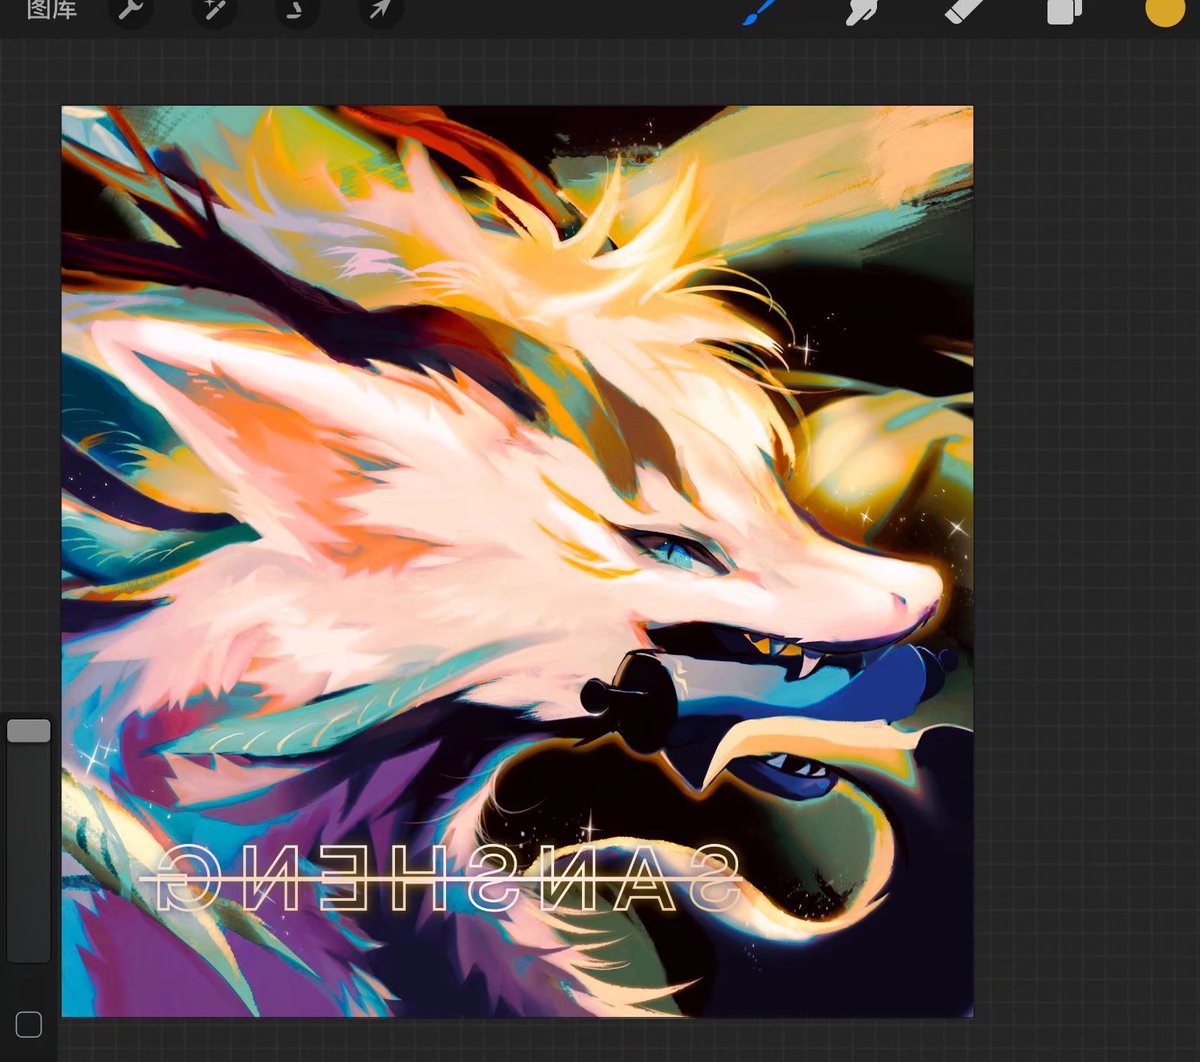The image size is (1200, 1062).
Task: Select the Eraser tool
Action: tap(965, 12)
